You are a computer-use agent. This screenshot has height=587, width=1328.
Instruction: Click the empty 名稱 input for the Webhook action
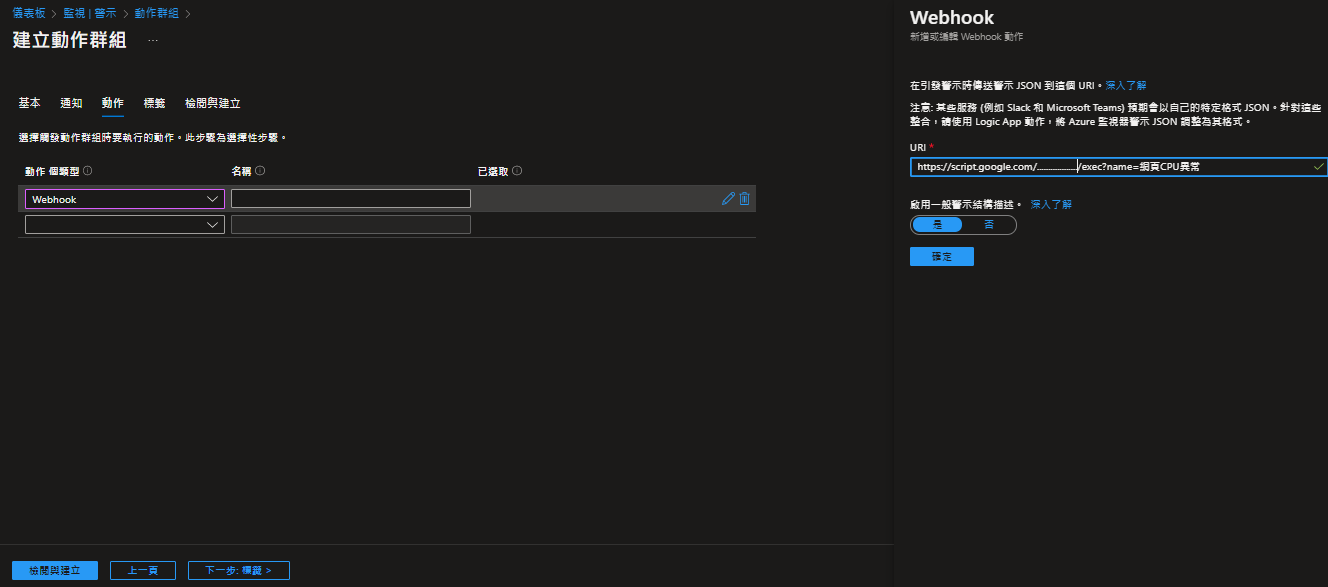(x=350, y=198)
